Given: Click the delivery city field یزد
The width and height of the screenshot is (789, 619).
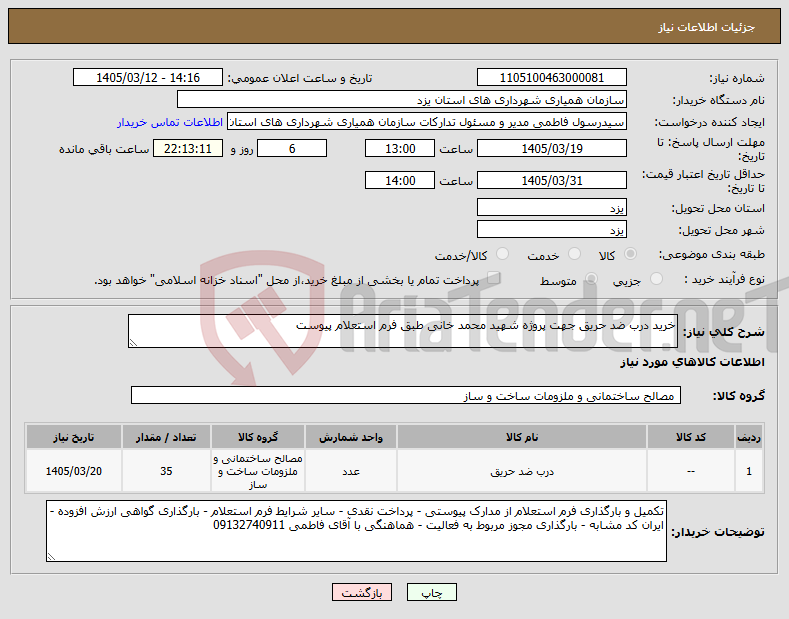Looking at the screenshot, I should click(551, 229).
